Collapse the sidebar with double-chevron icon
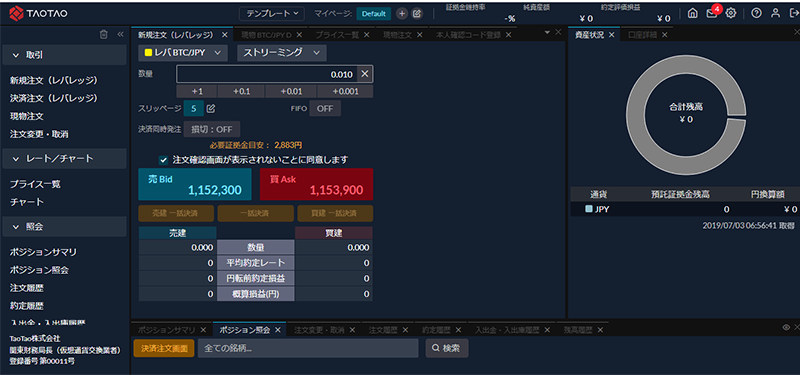800x375 pixels. pos(120,34)
